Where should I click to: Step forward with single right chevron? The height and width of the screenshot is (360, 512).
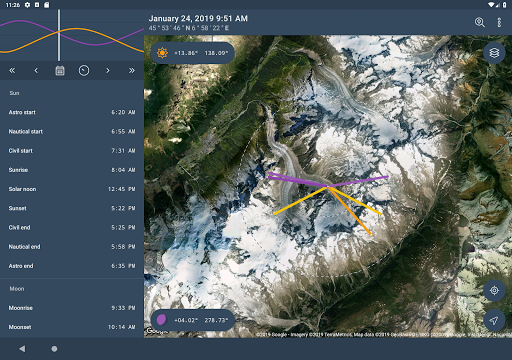108,71
